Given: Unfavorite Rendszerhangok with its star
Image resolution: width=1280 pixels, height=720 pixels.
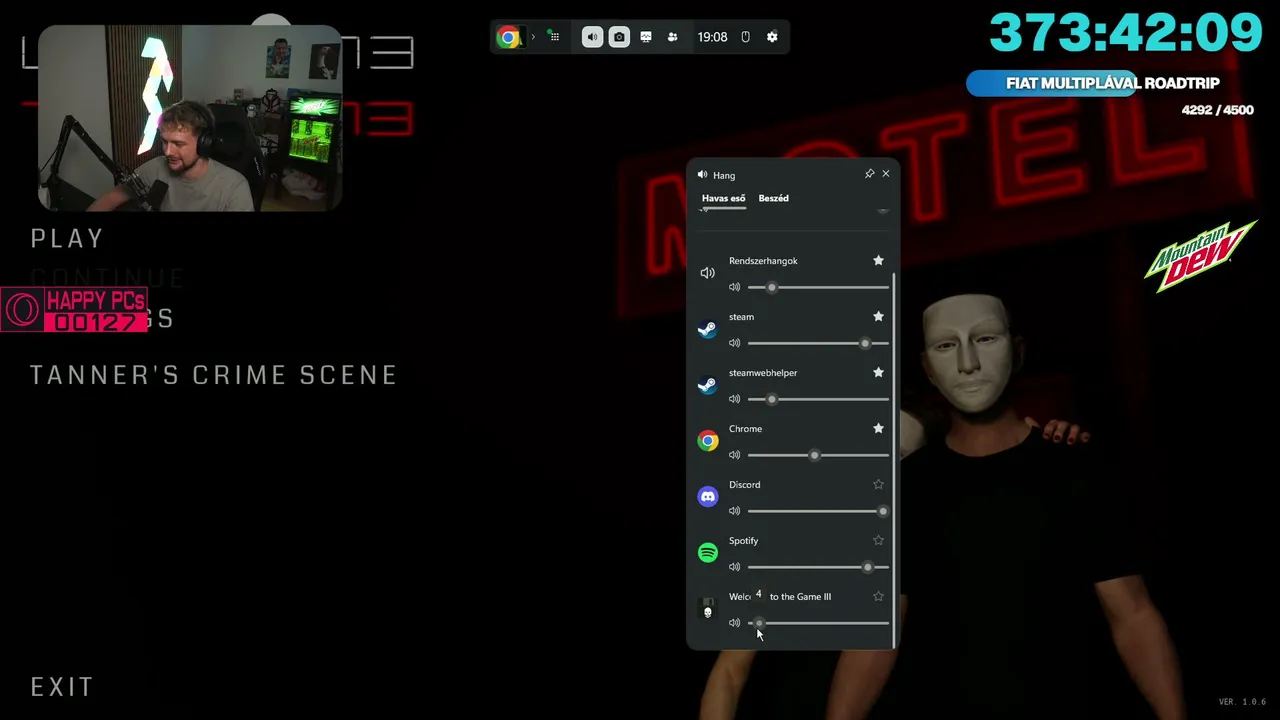Looking at the screenshot, I should click(x=878, y=261).
